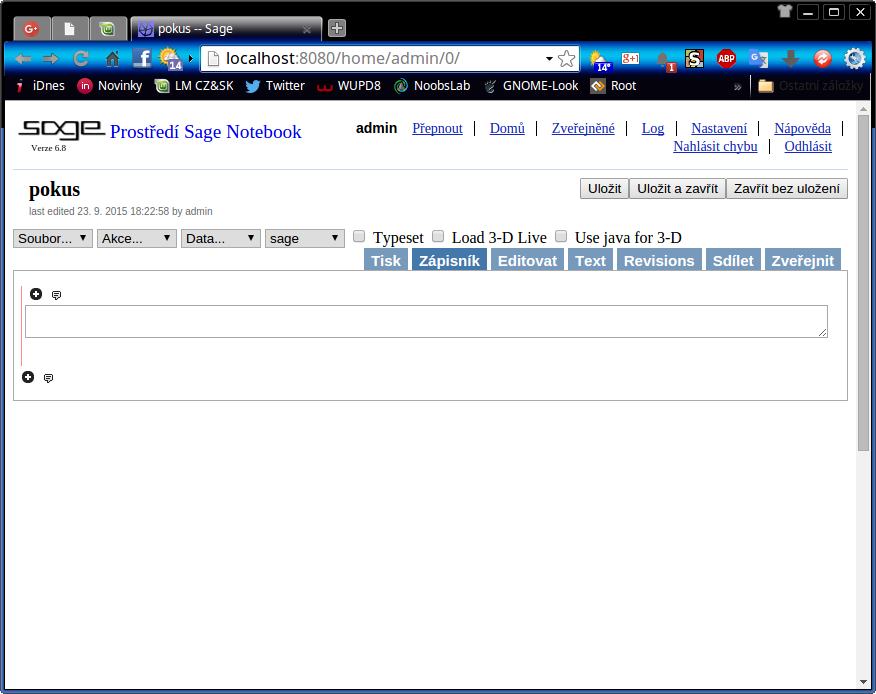Image resolution: width=876 pixels, height=694 pixels.
Task: Open the Zveřejněné link
Action: pyautogui.click(x=583, y=129)
